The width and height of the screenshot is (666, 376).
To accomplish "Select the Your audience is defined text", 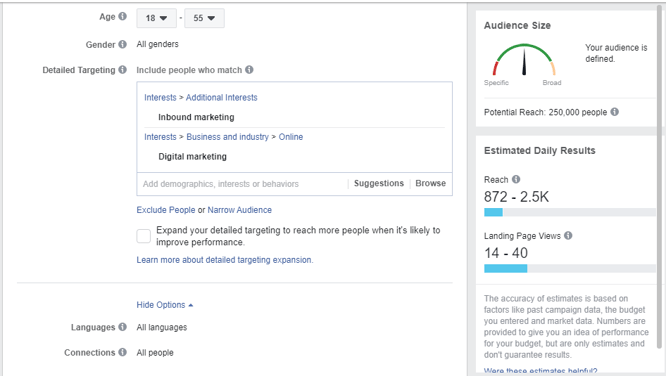I will pos(616,53).
